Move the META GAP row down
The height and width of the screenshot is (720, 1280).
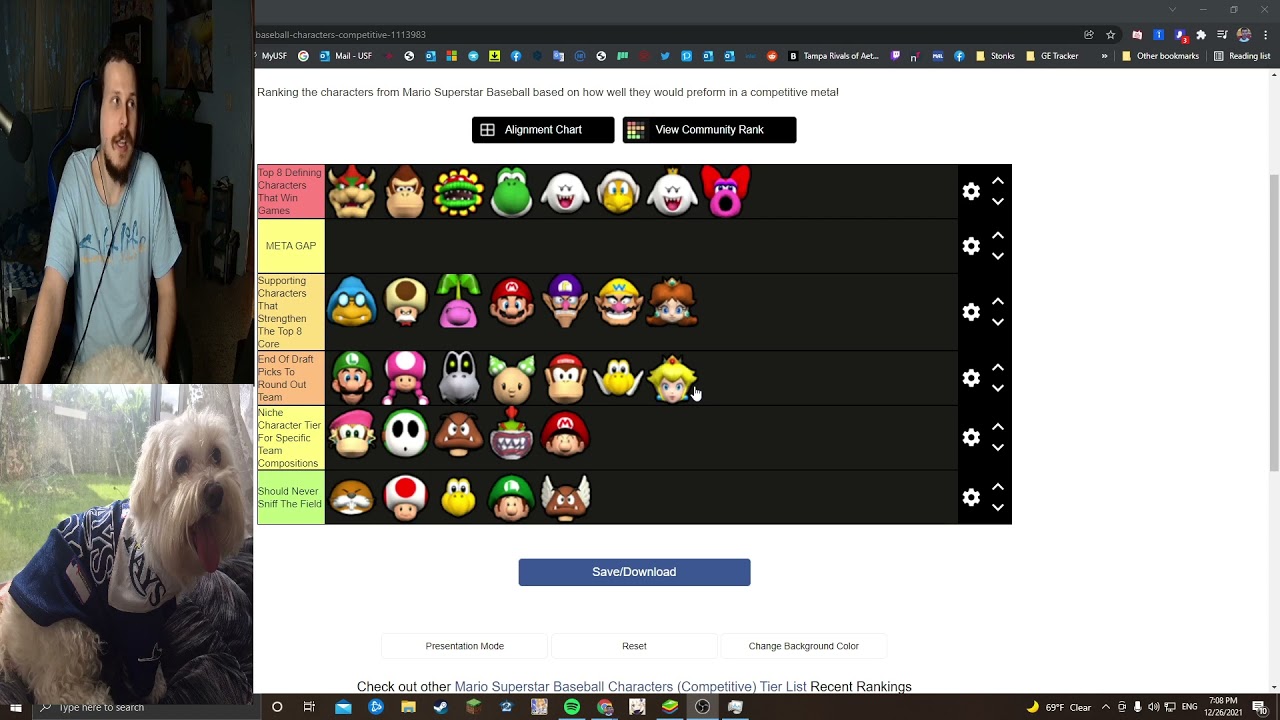tap(998, 256)
